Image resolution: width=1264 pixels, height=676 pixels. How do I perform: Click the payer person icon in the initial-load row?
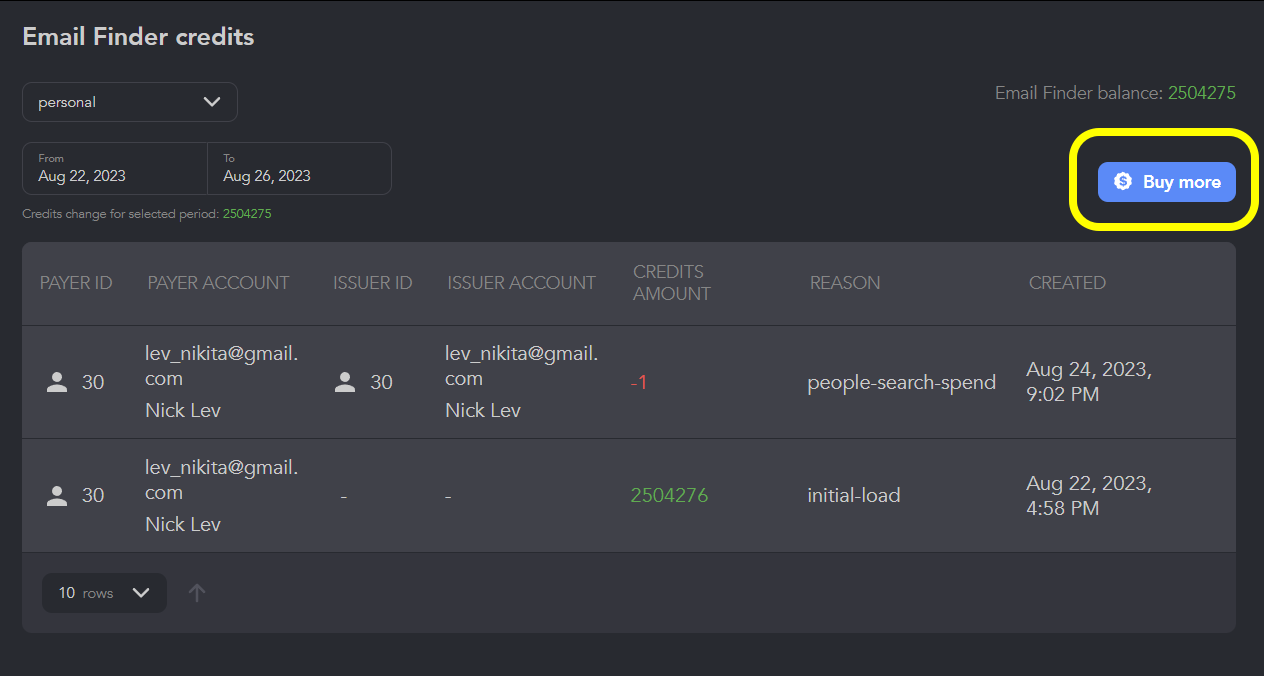click(x=57, y=496)
